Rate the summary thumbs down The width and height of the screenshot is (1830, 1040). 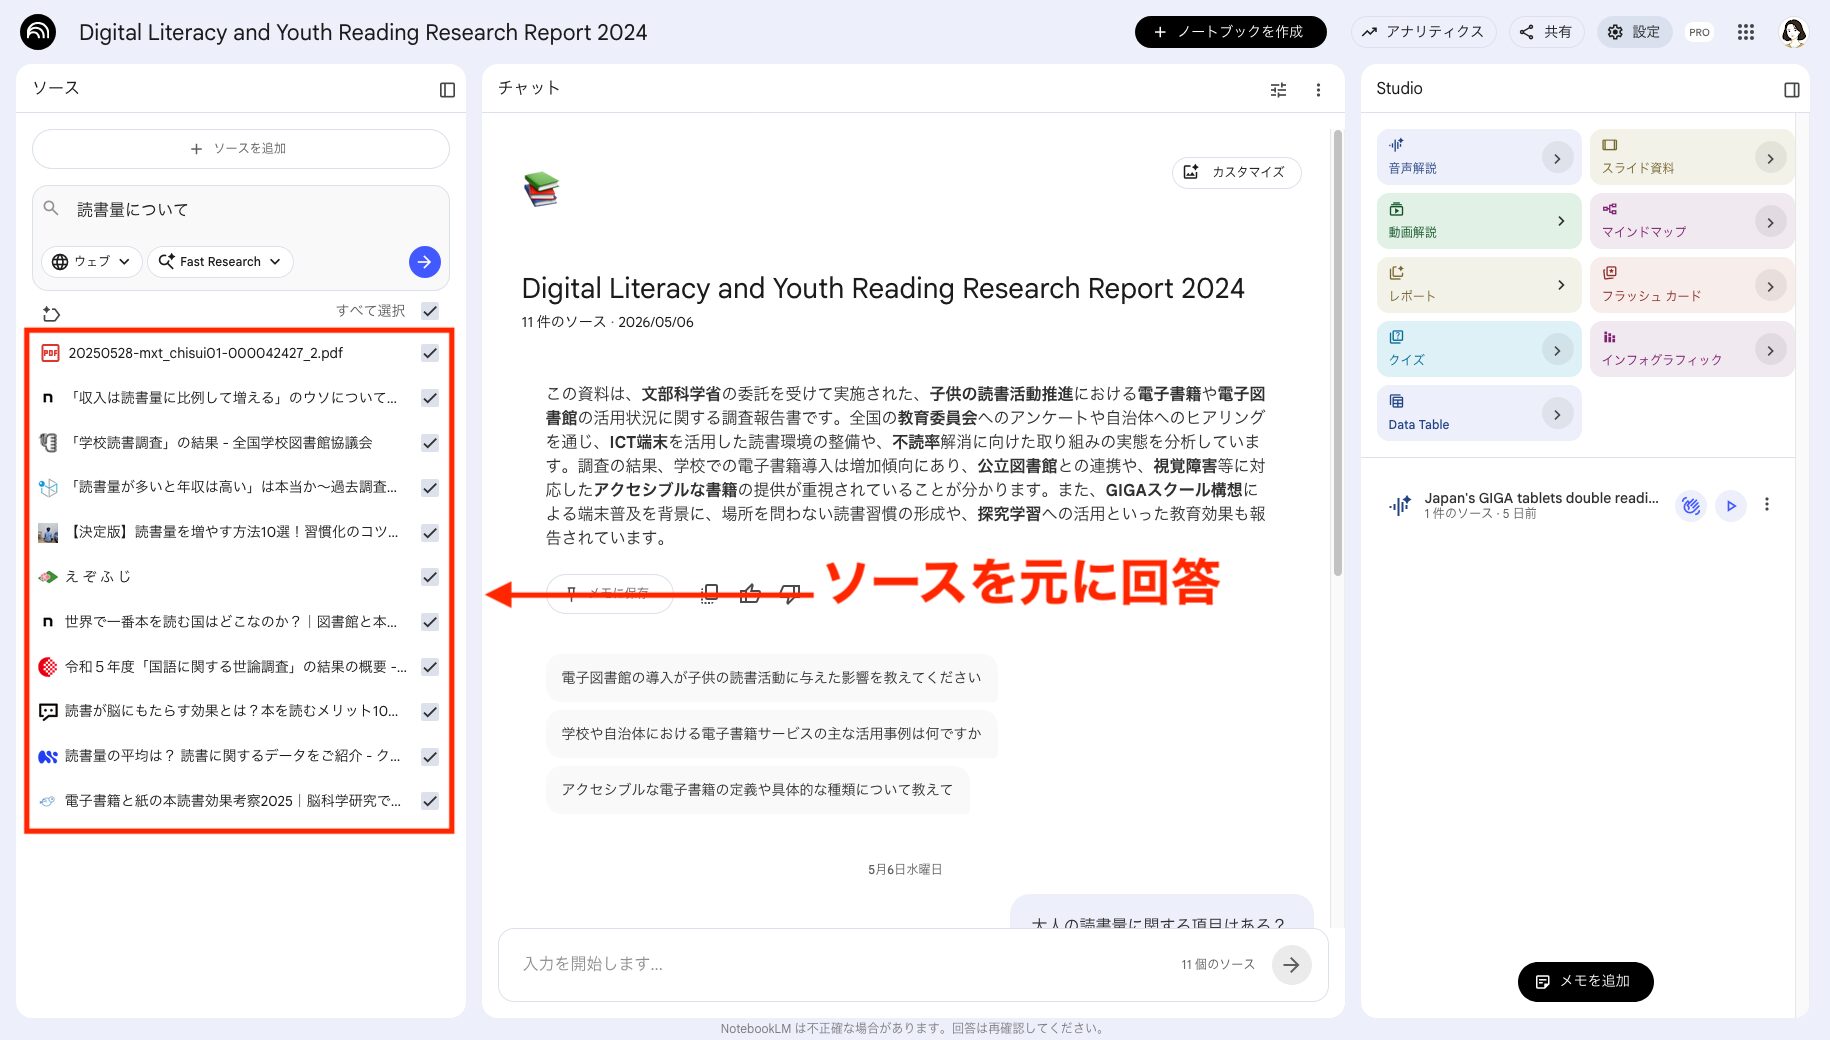[790, 594]
